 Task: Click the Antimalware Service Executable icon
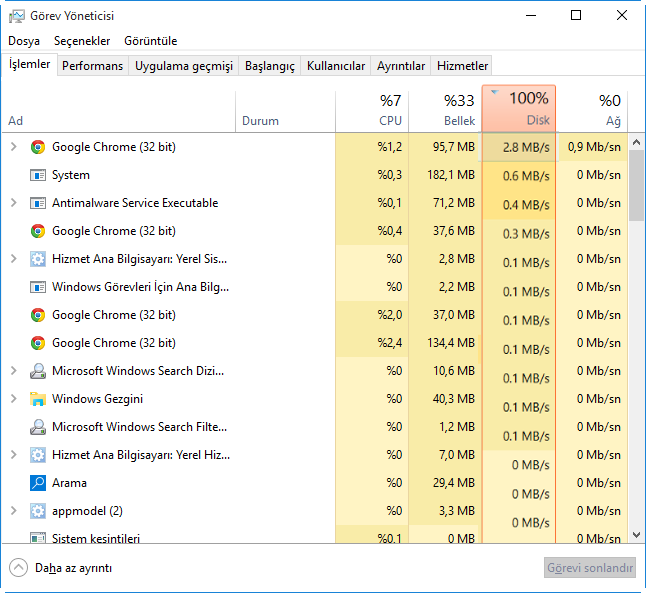pyautogui.click(x=38, y=203)
